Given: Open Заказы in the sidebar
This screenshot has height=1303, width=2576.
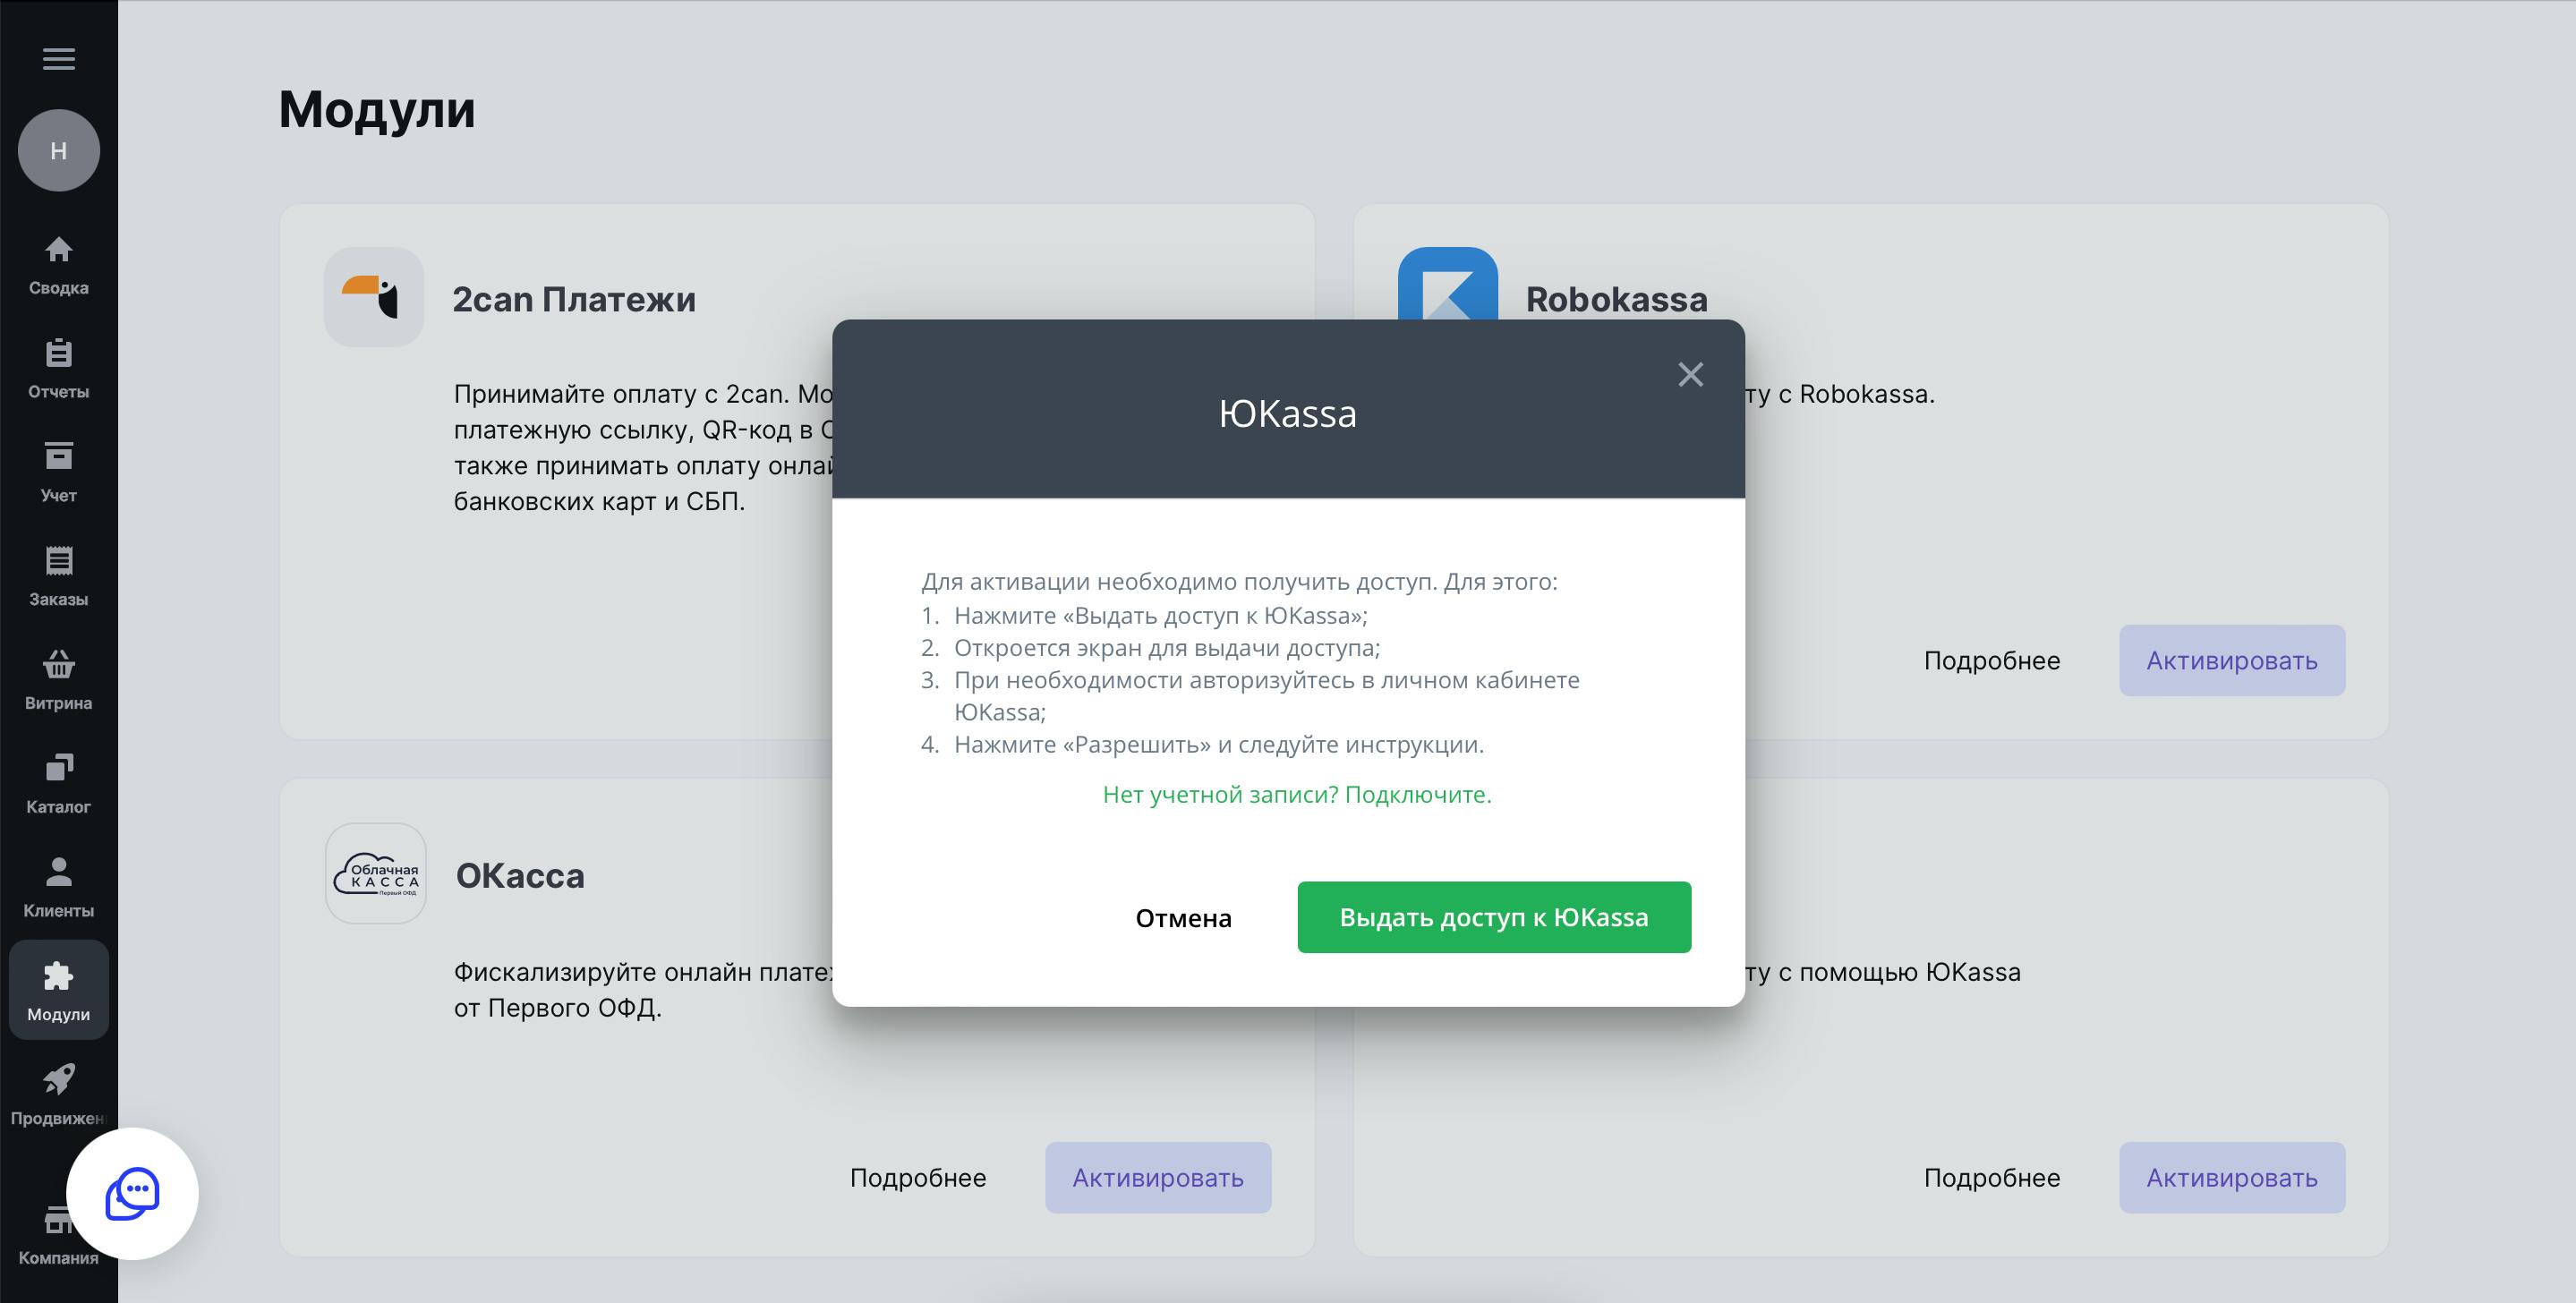Looking at the screenshot, I should coord(59,577).
